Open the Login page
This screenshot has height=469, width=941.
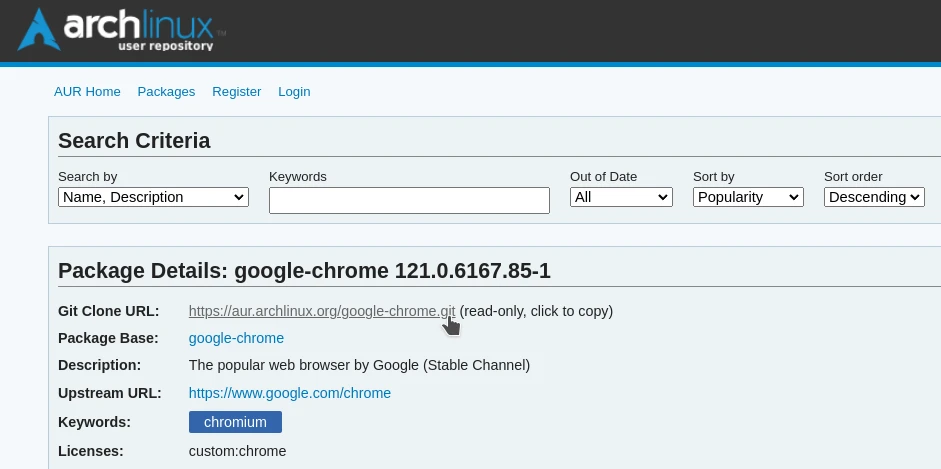pyautogui.click(x=294, y=92)
